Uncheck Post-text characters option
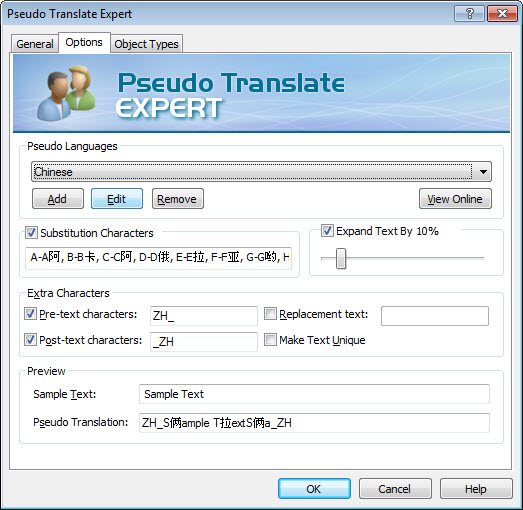The width and height of the screenshot is (523, 510). coord(30,340)
